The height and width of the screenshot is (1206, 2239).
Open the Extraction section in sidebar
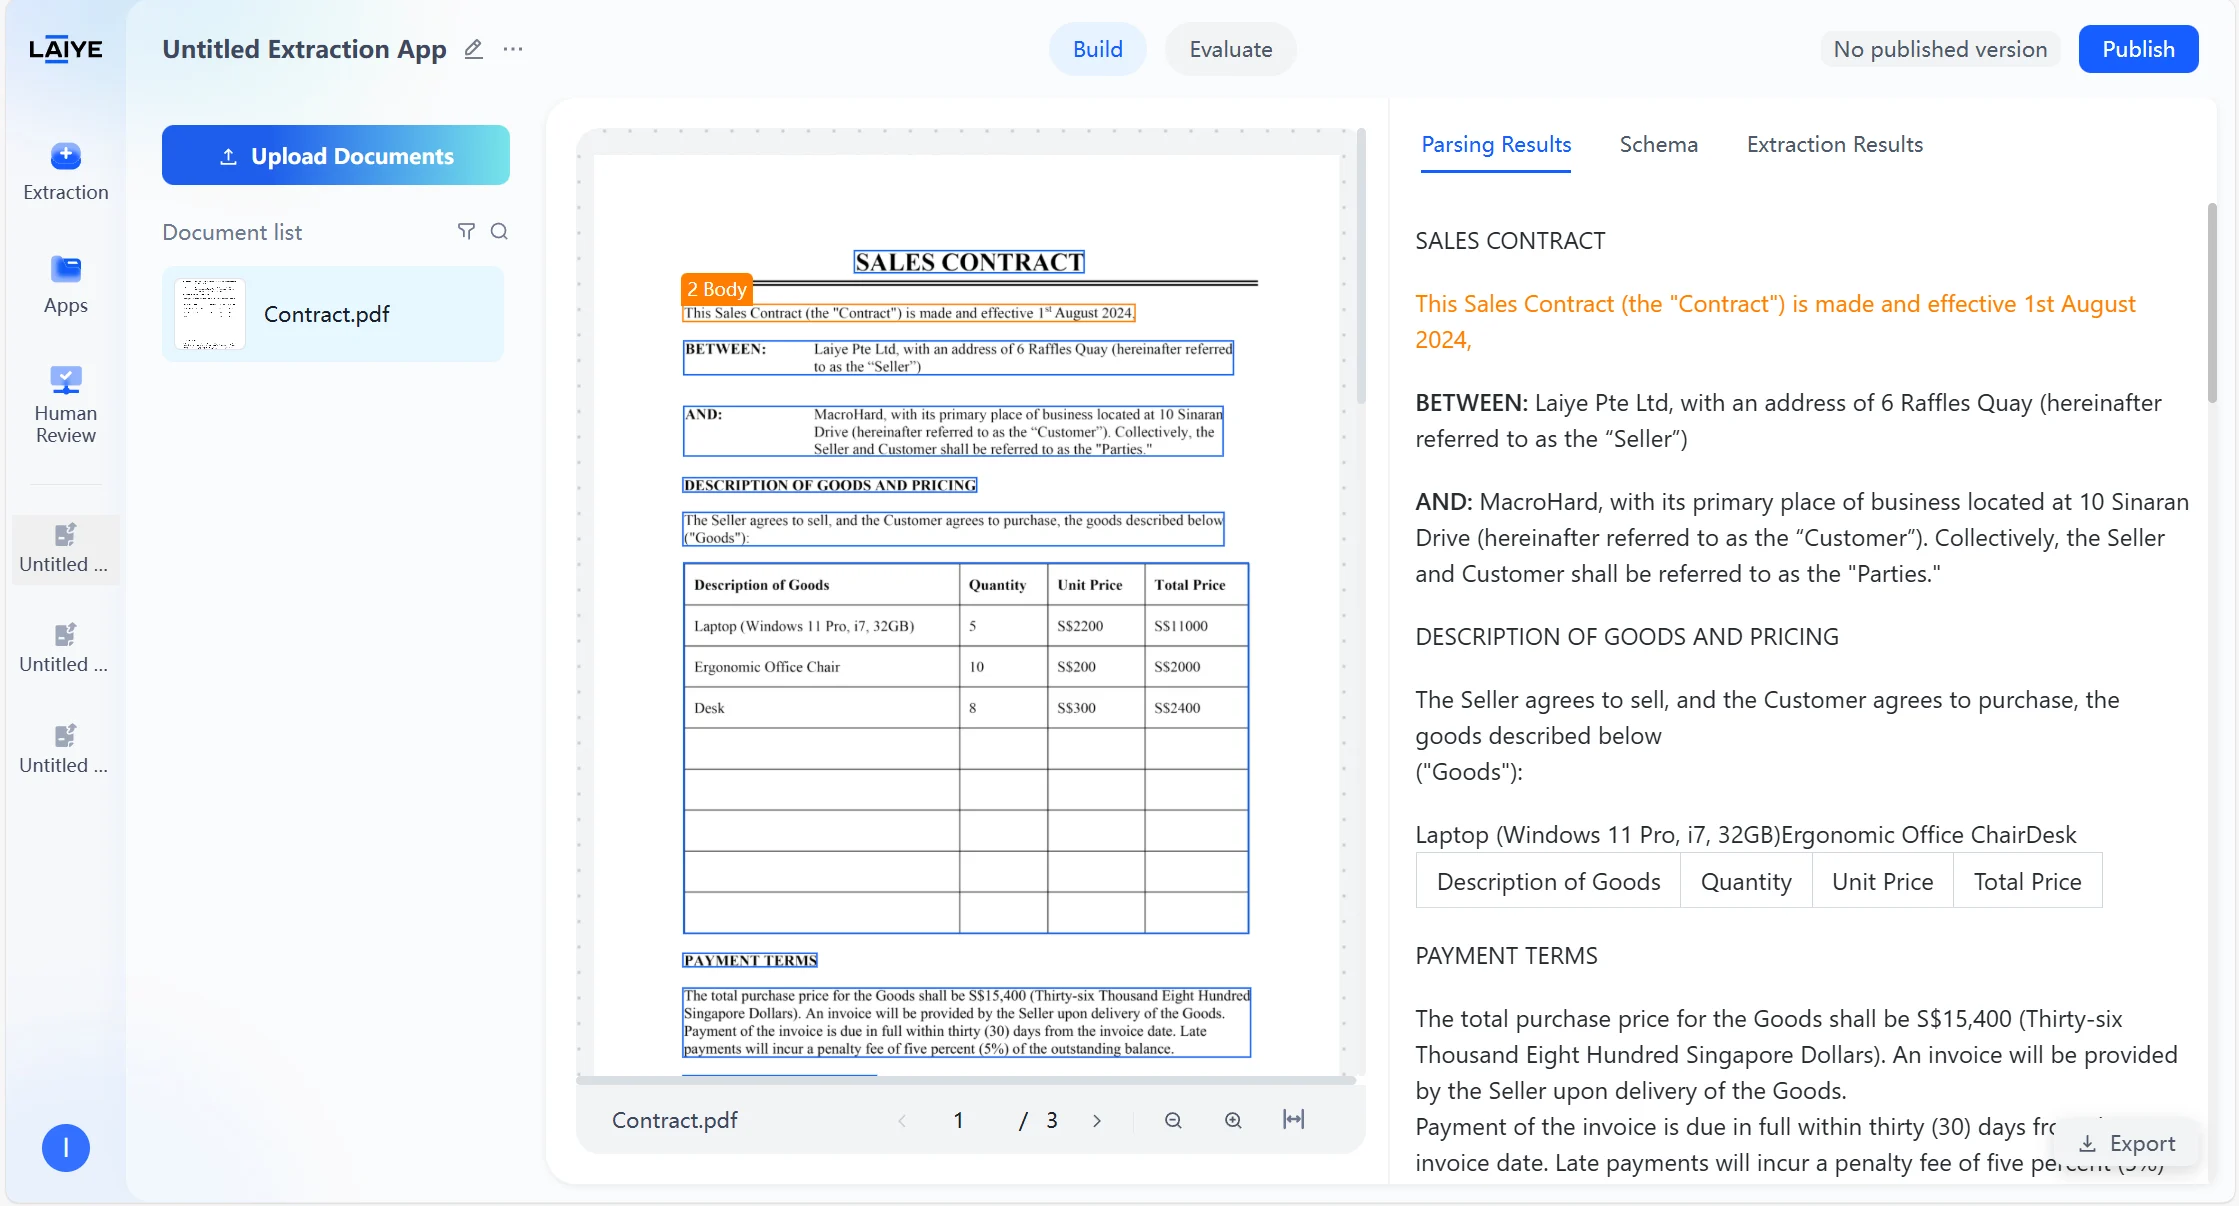[x=66, y=172]
